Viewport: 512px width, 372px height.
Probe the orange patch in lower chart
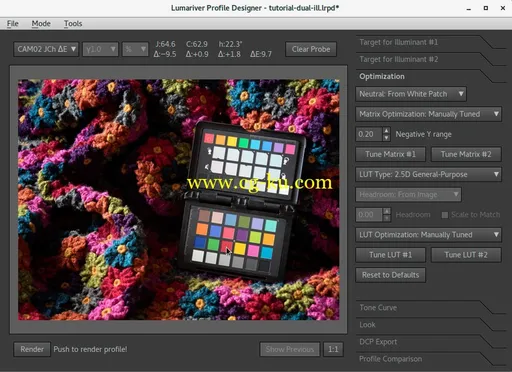tap(202, 229)
